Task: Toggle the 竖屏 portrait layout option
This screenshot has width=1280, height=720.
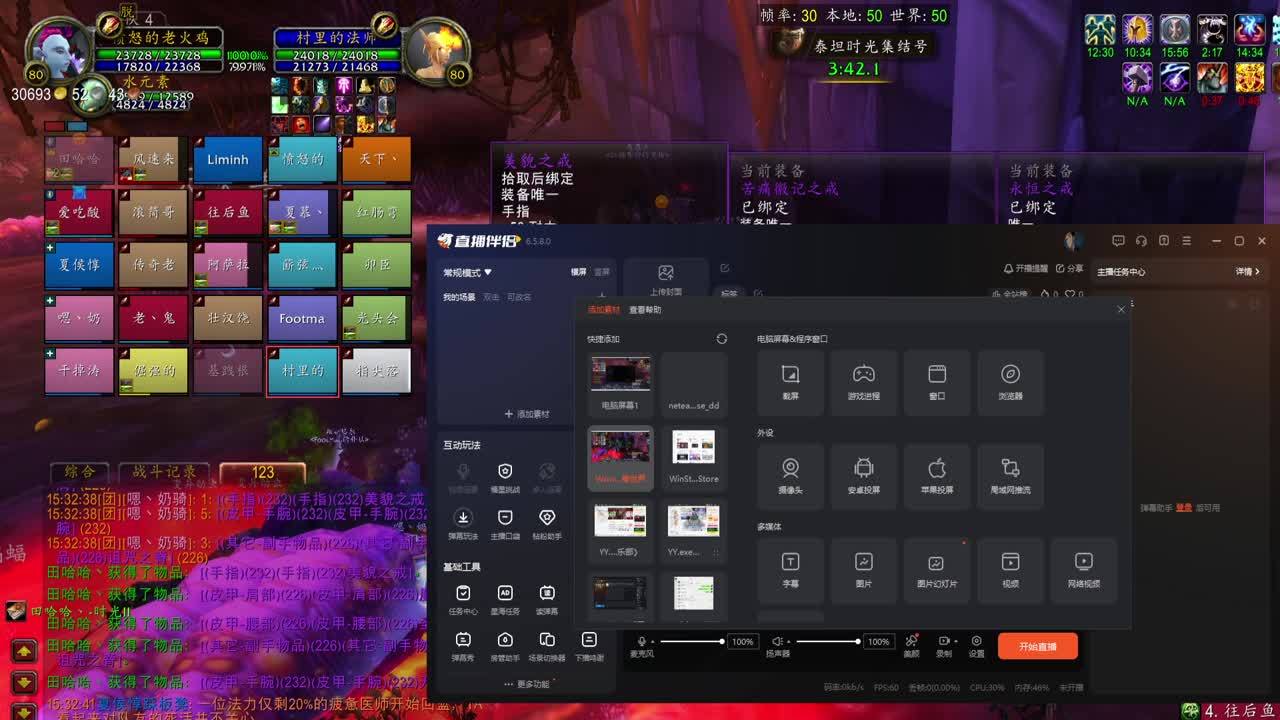Action: click(x=602, y=272)
